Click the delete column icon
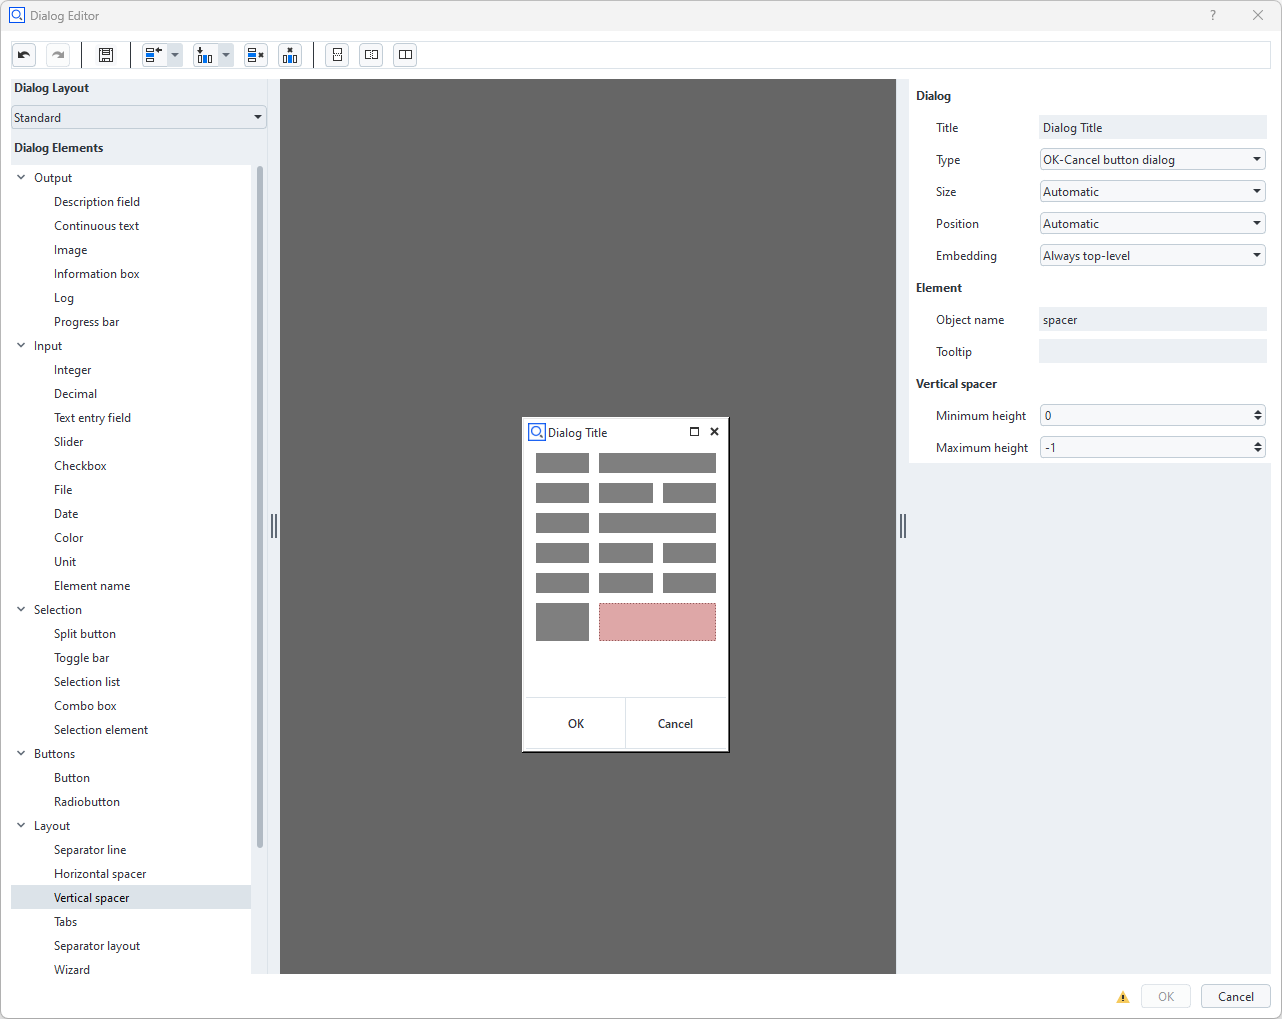 290,55
